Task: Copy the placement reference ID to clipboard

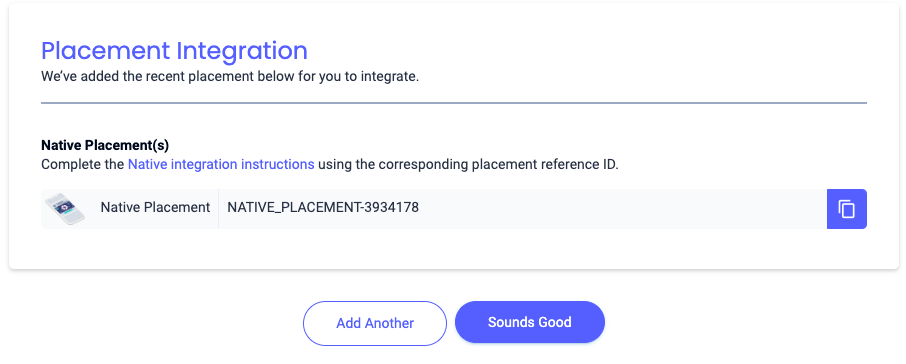Action: (846, 209)
